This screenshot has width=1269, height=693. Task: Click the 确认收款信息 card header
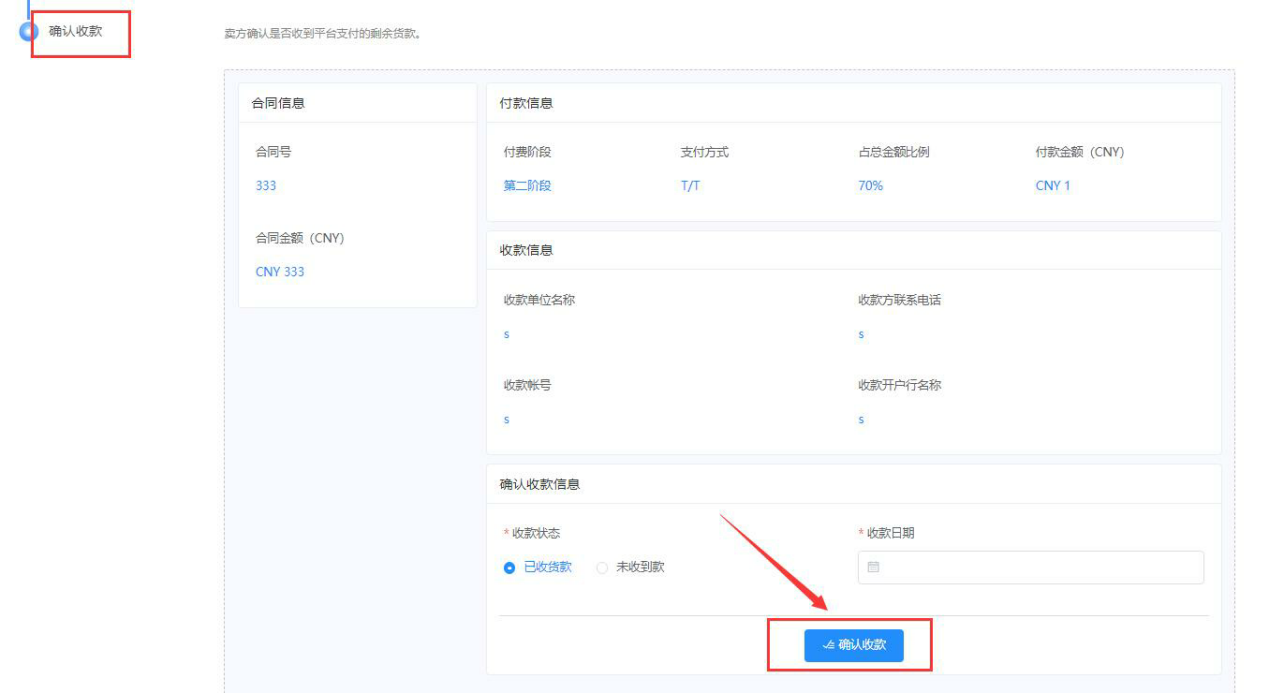[853, 484]
